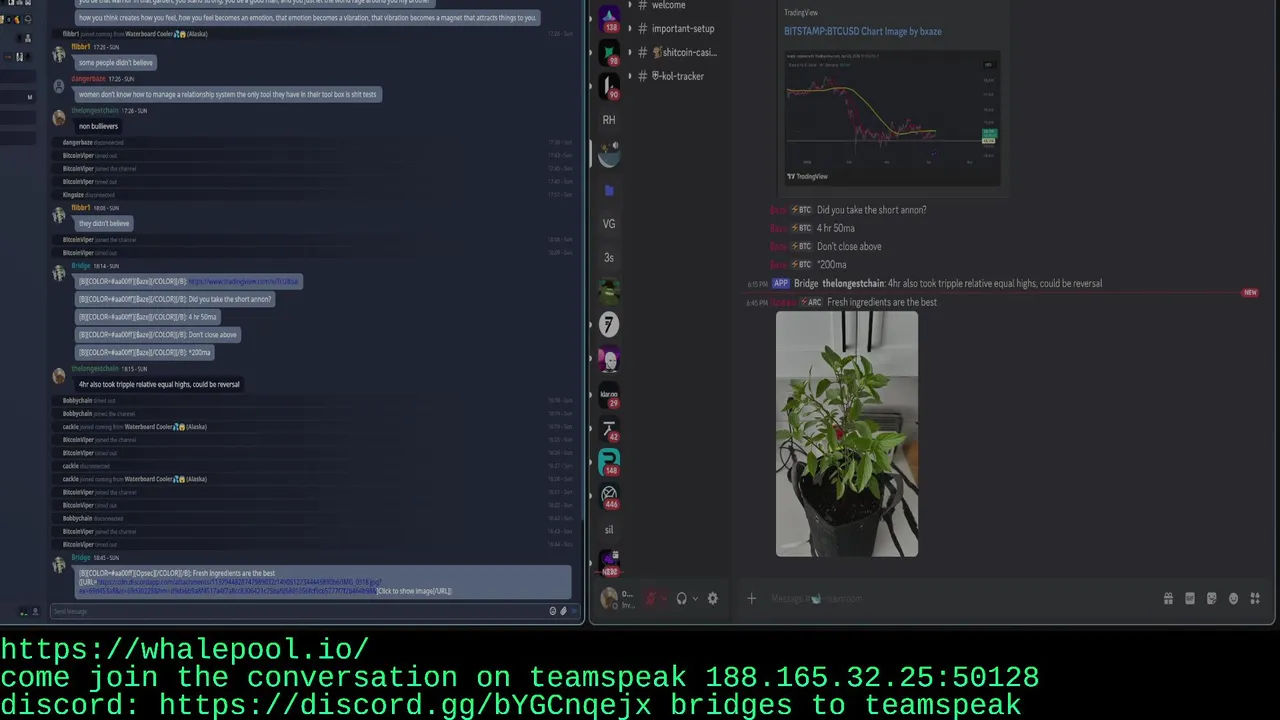Viewport: 1280px width, 720px height.
Task: Open own user profile avatar in Discord
Action: pos(608,599)
